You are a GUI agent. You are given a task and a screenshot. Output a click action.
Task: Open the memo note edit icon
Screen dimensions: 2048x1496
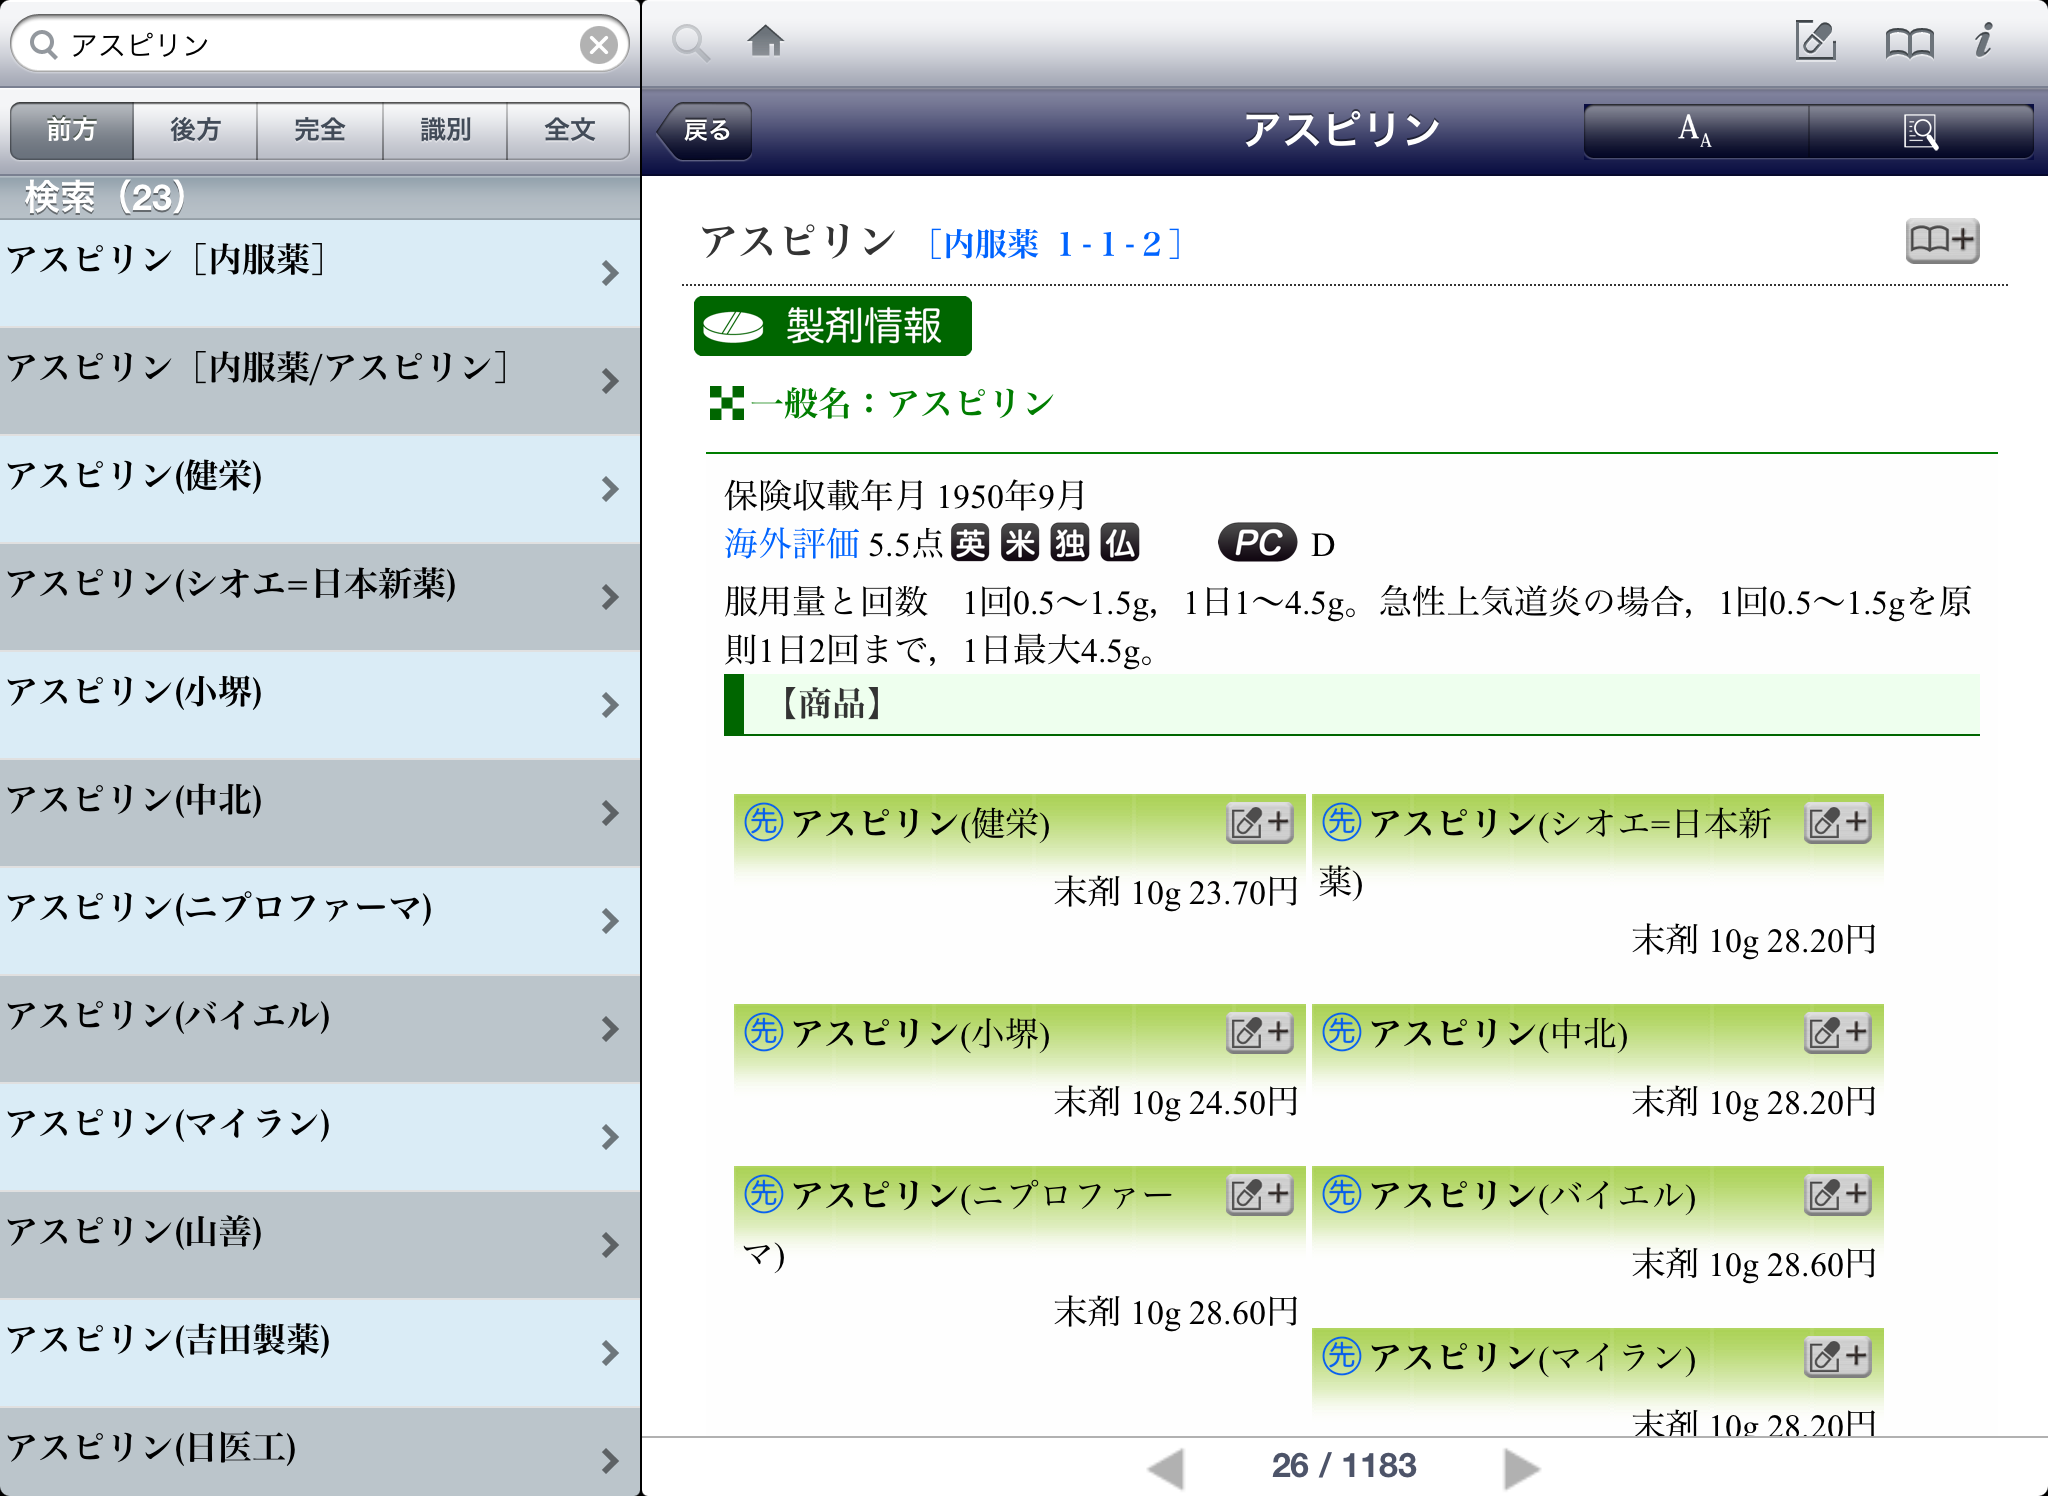[x=1815, y=42]
